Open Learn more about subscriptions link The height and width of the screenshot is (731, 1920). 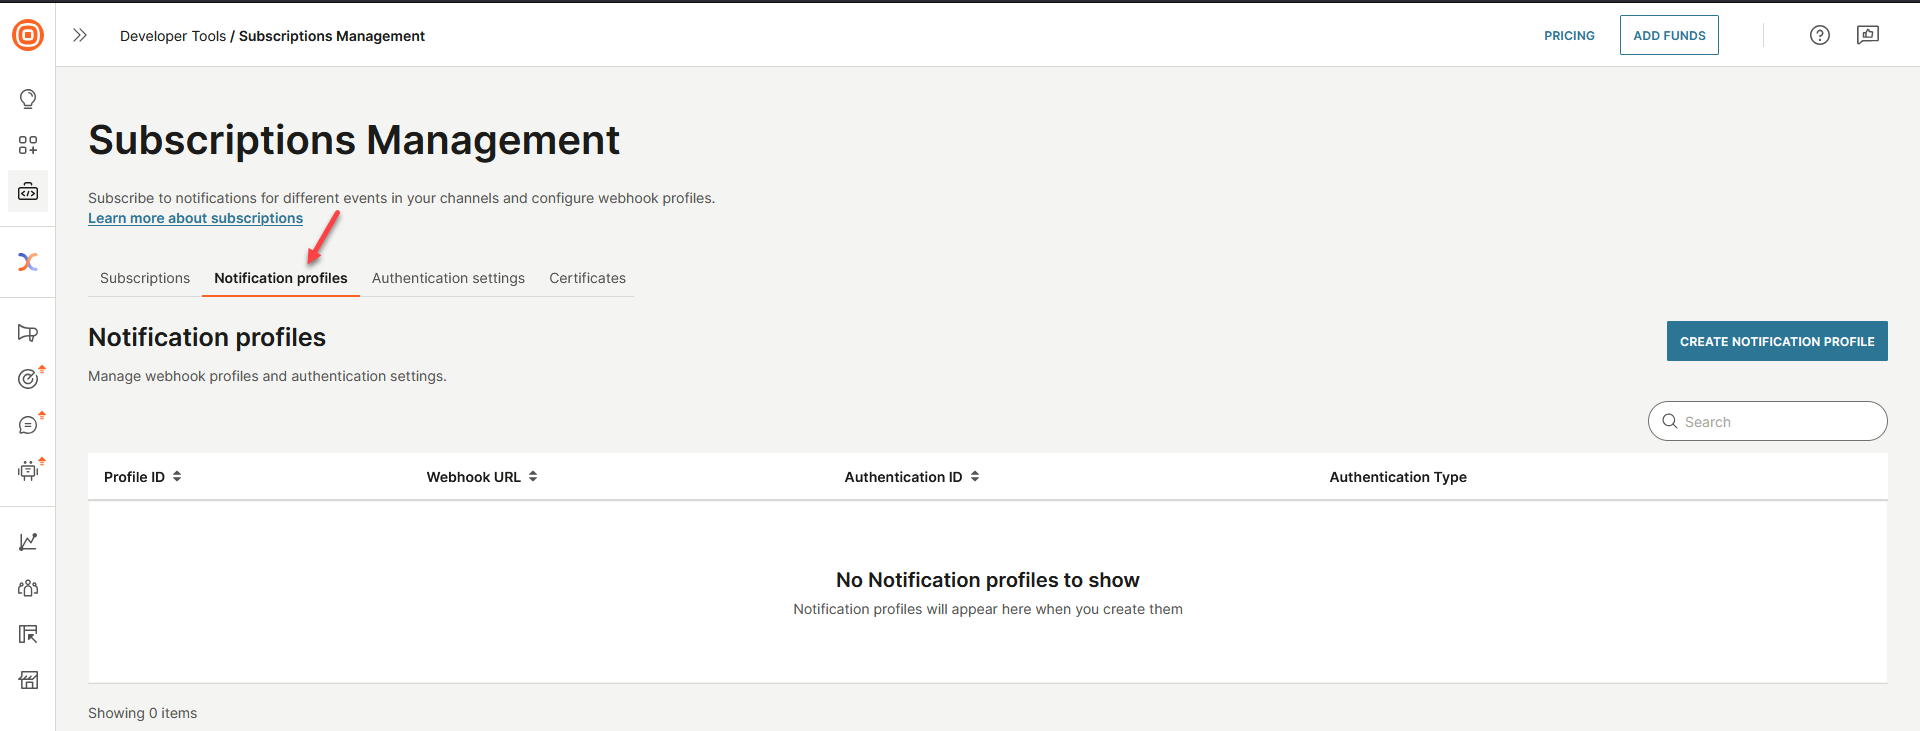tap(195, 218)
